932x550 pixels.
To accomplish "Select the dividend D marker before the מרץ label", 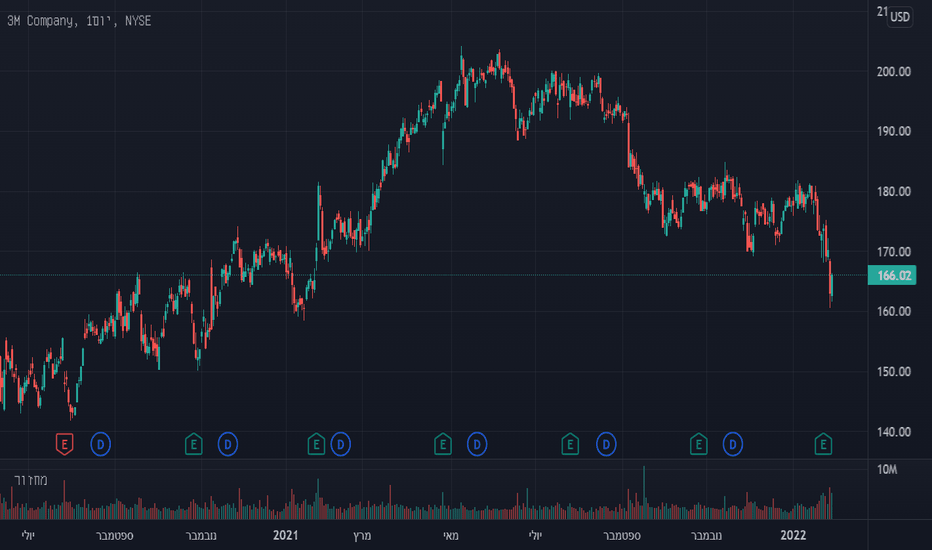I will (x=341, y=444).
